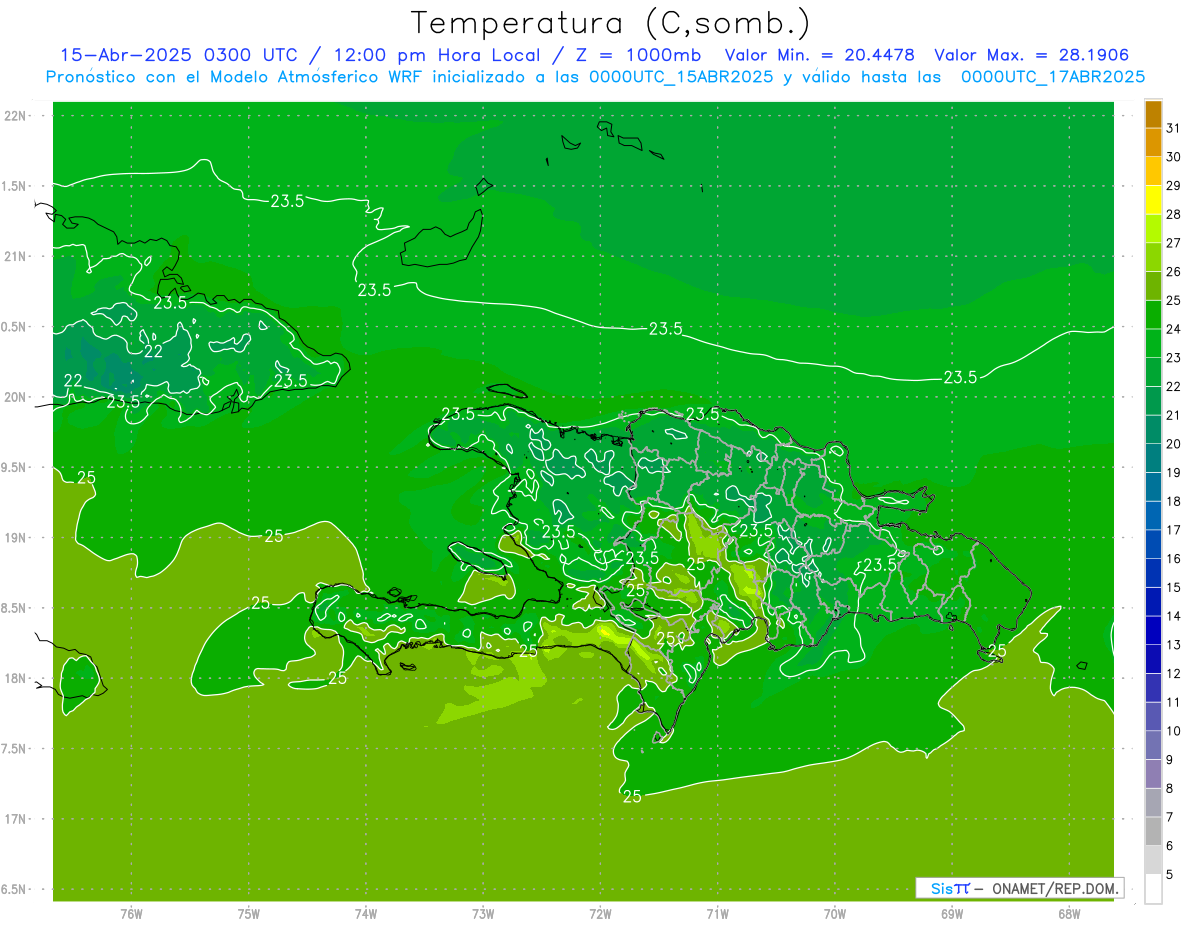This screenshot has height=927, width=1200.
Task: Click the yellow legend band between 28 and 29
Action: click(1154, 200)
